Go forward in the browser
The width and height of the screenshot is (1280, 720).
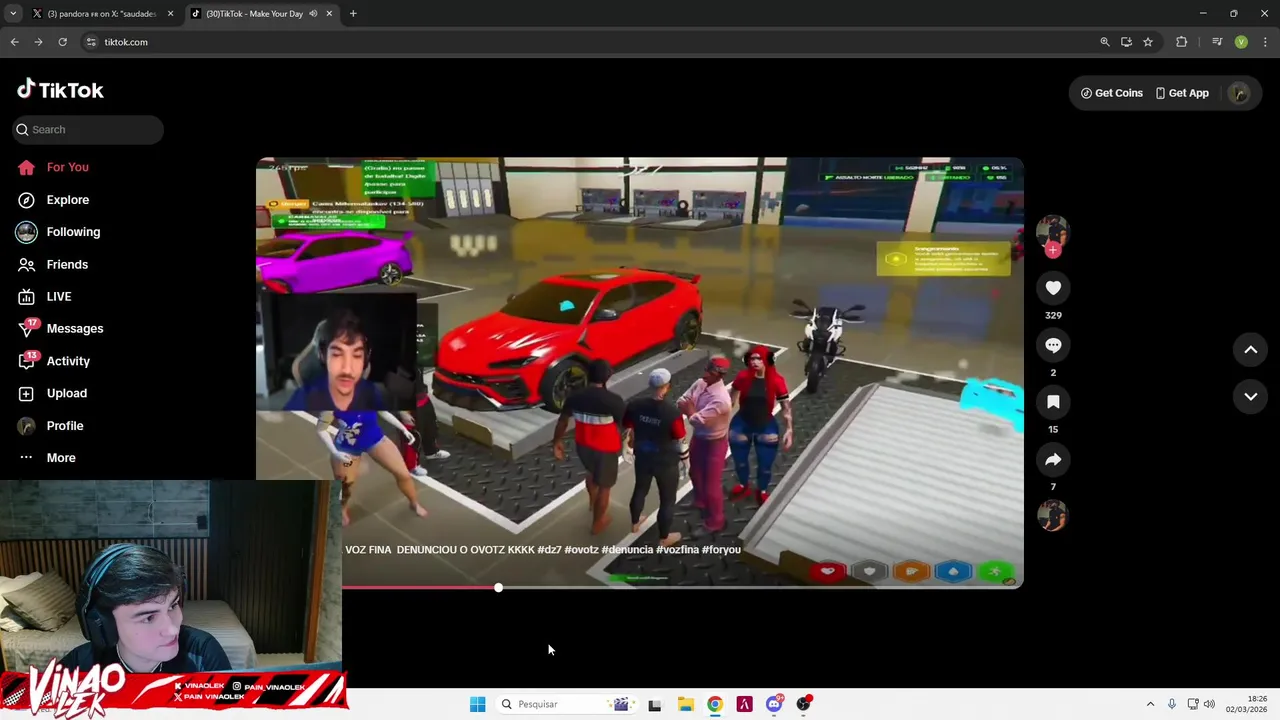point(38,42)
